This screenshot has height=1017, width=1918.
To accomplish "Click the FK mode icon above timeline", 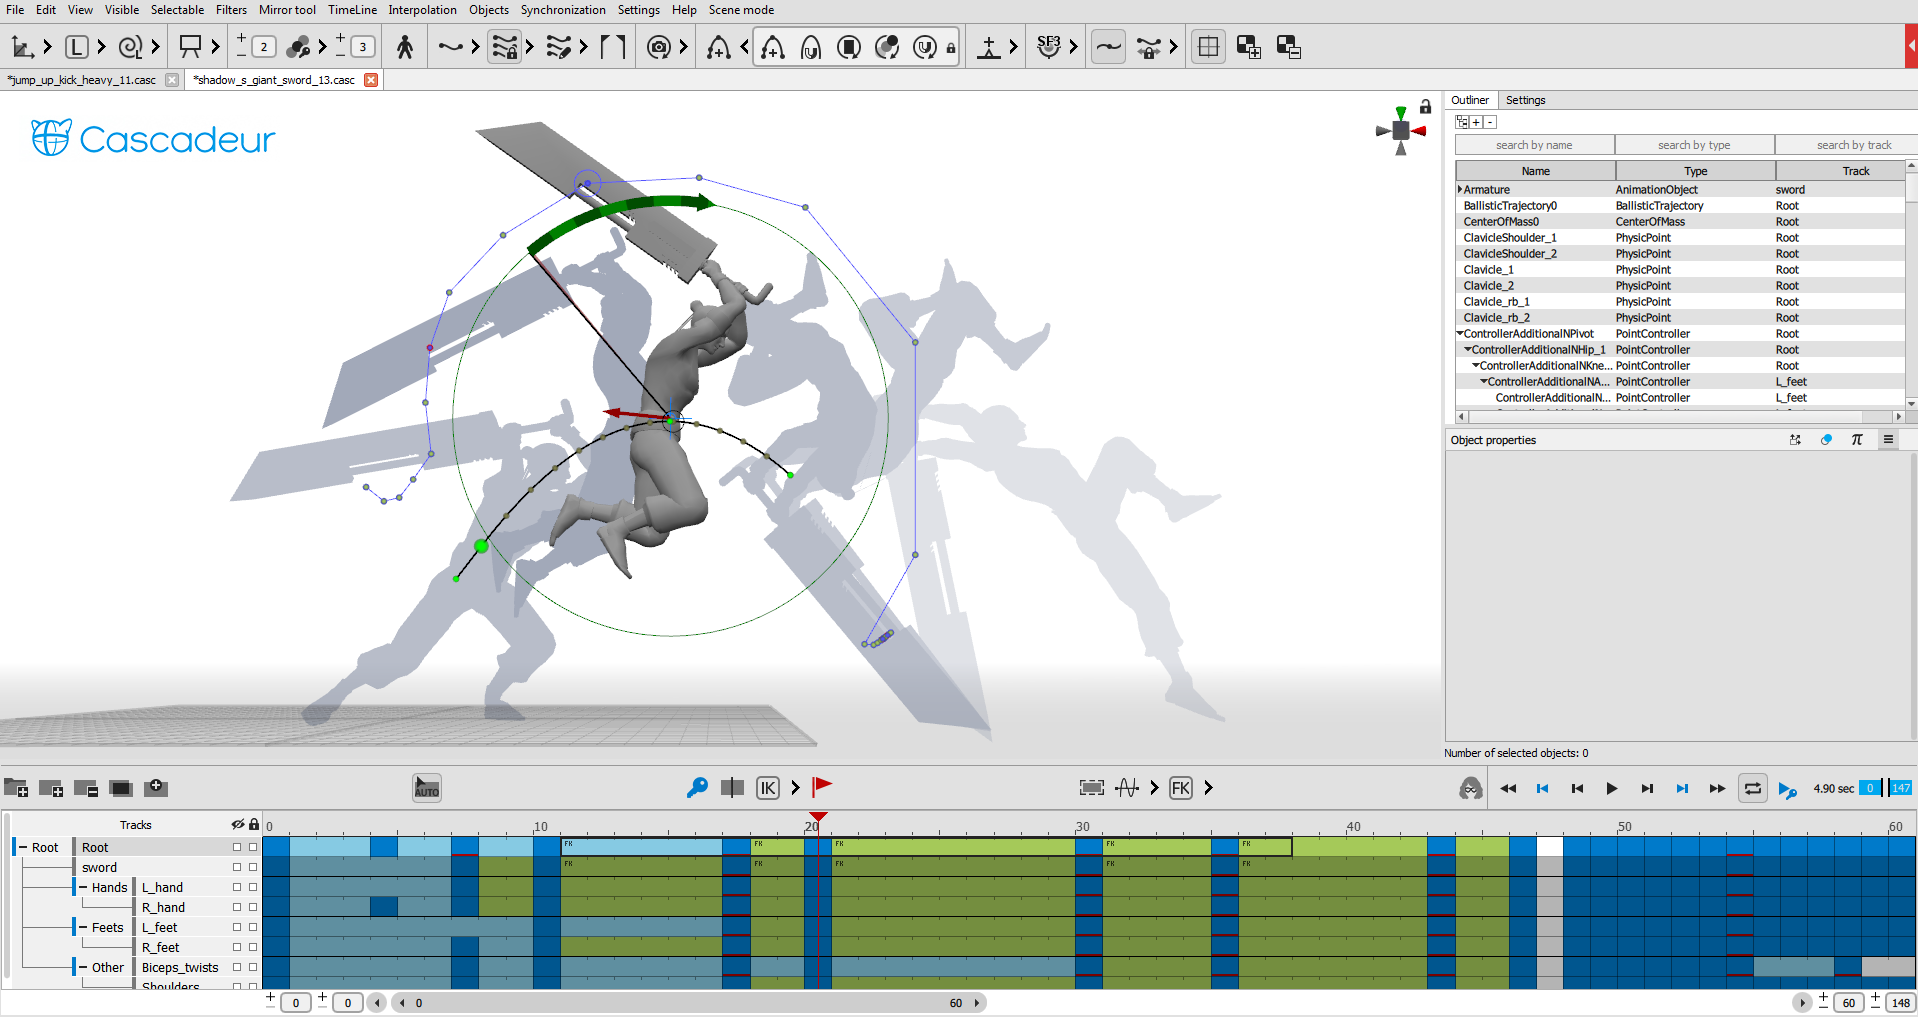I will pyautogui.click(x=1181, y=788).
